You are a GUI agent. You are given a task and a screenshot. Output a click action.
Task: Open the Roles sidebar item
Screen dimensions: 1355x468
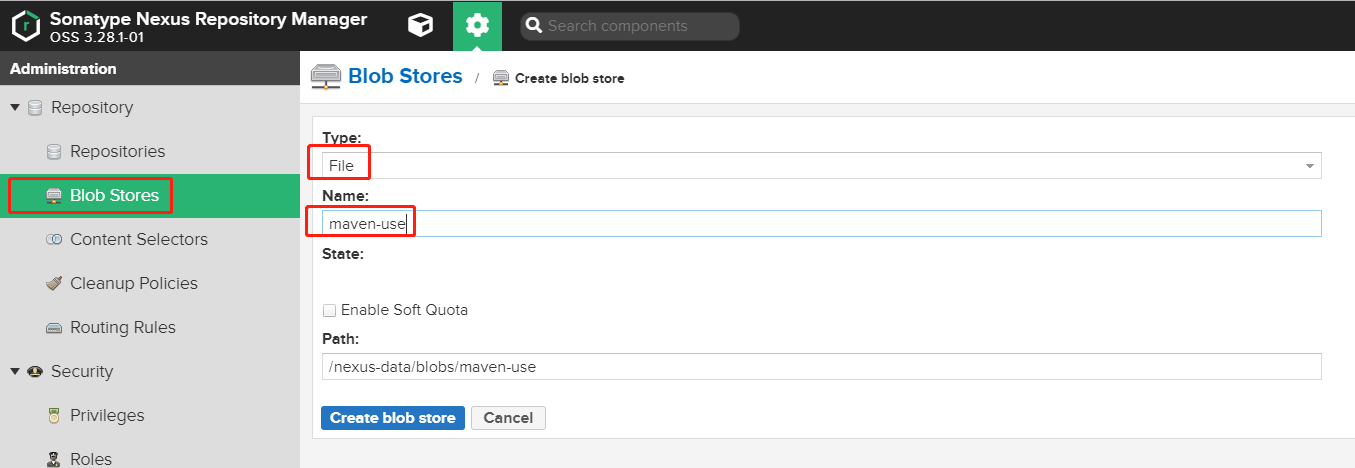tap(90, 459)
